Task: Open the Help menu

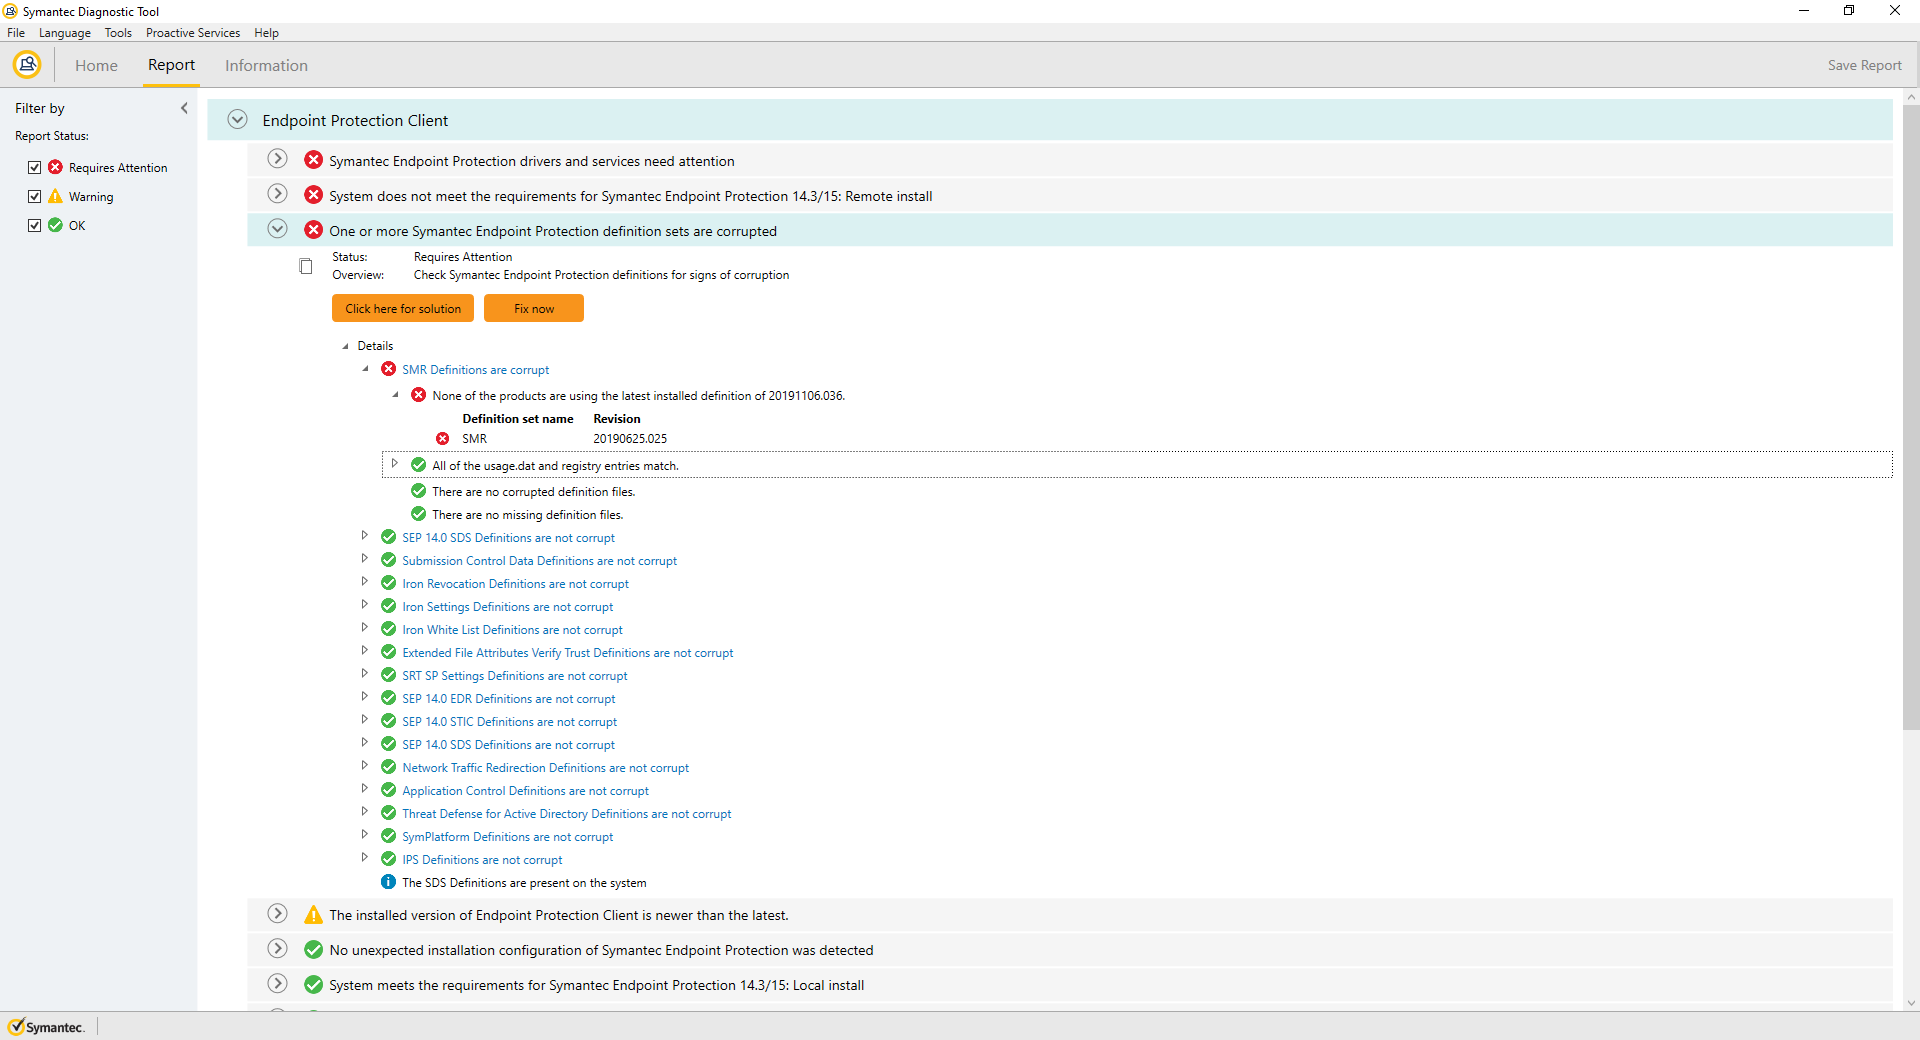Action: pyautogui.click(x=266, y=33)
